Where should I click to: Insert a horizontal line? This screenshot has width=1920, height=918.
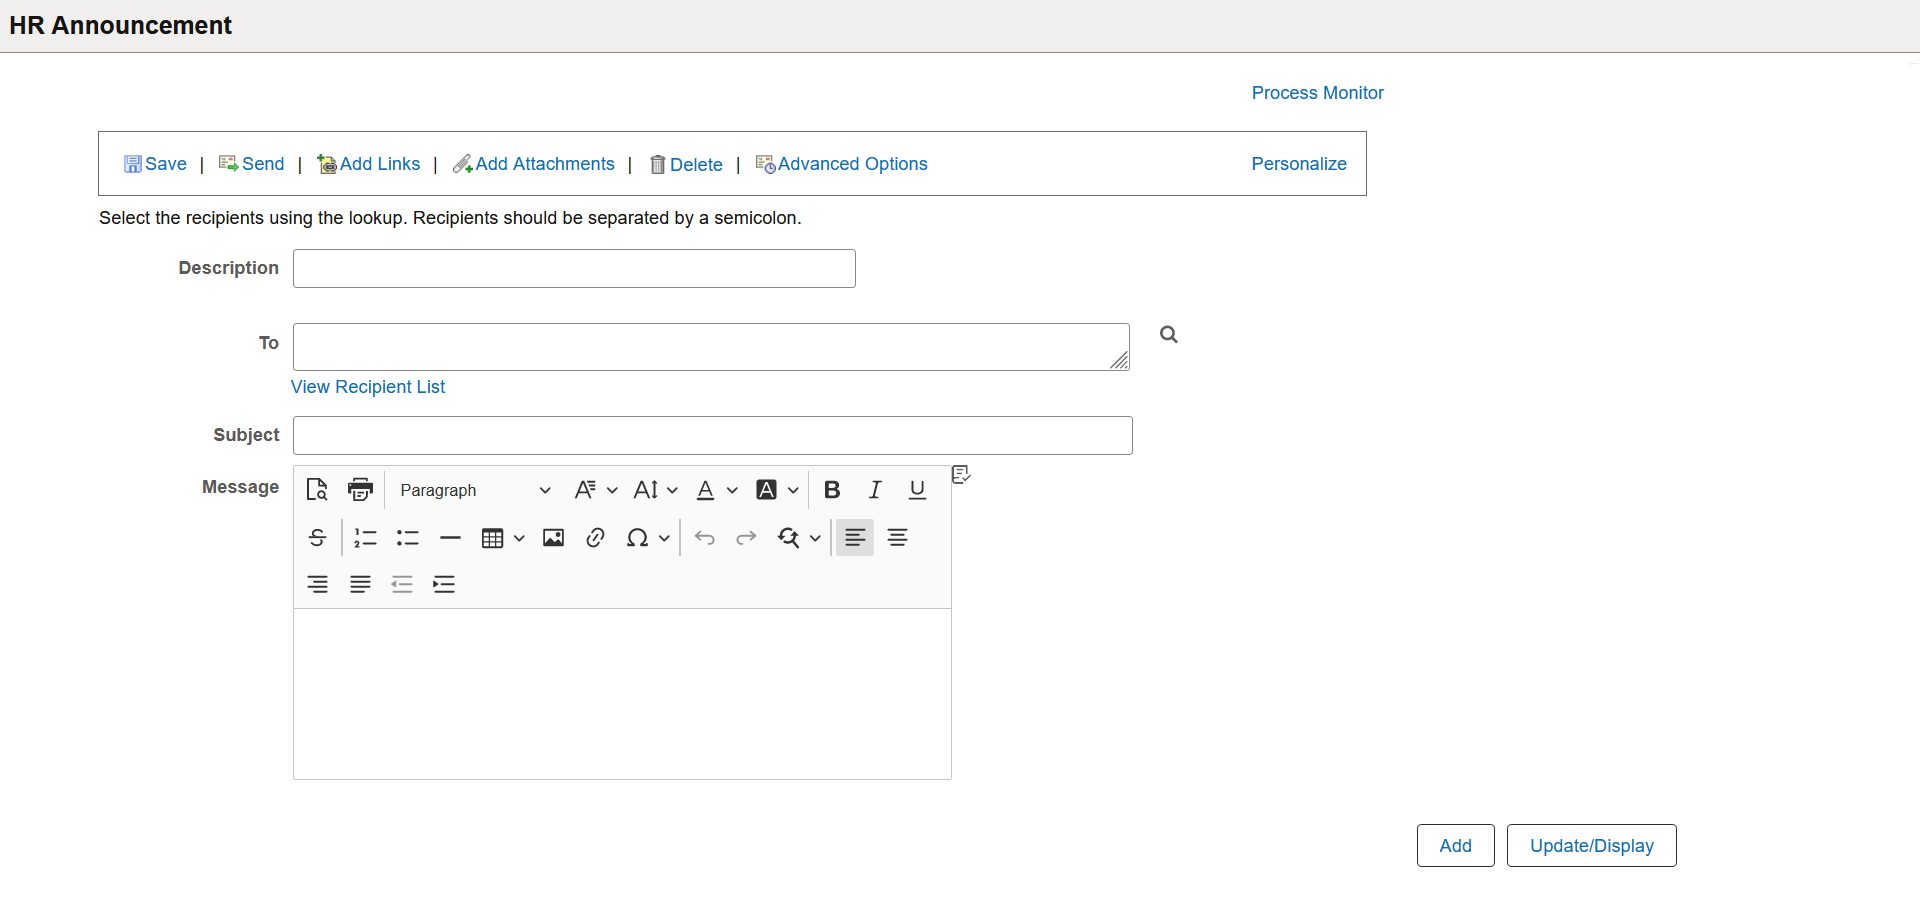(450, 538)
